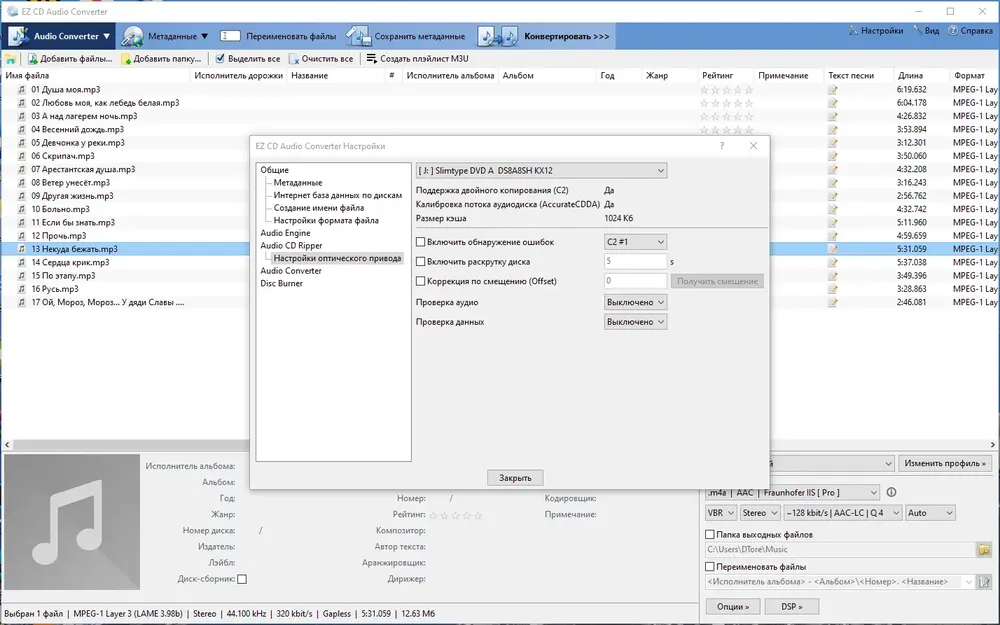Enable Включить обнаружение ошибок checkbox
Image resolution: width=1000 pixels, height=625 pixels.
[x=420, y=242]
